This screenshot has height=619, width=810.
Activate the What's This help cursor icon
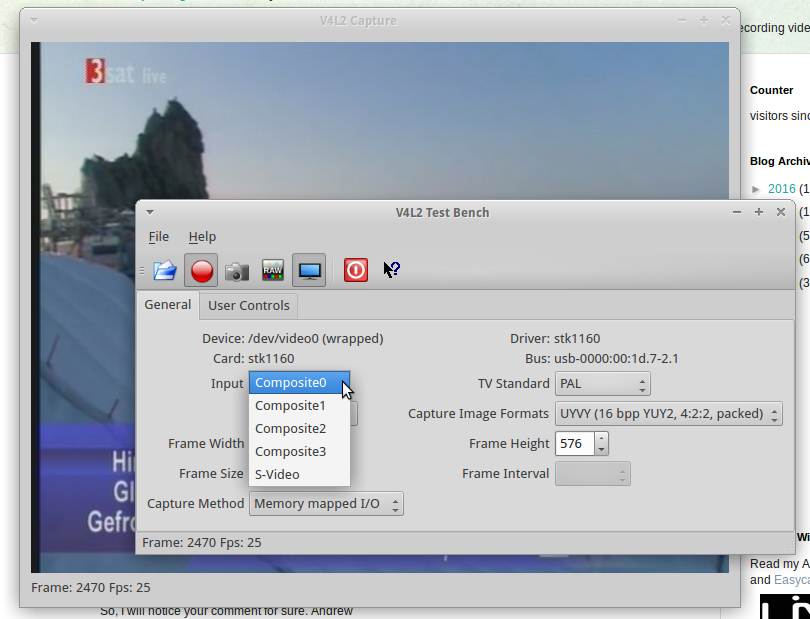coord(392,269)
